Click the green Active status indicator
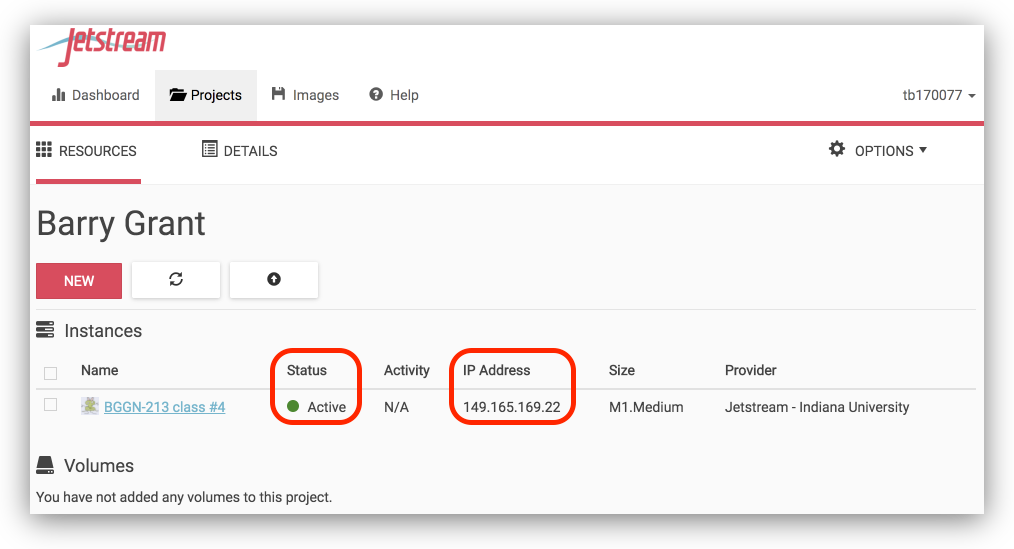Viewport: 1014px width, 549px height. [x=293, y=407]
